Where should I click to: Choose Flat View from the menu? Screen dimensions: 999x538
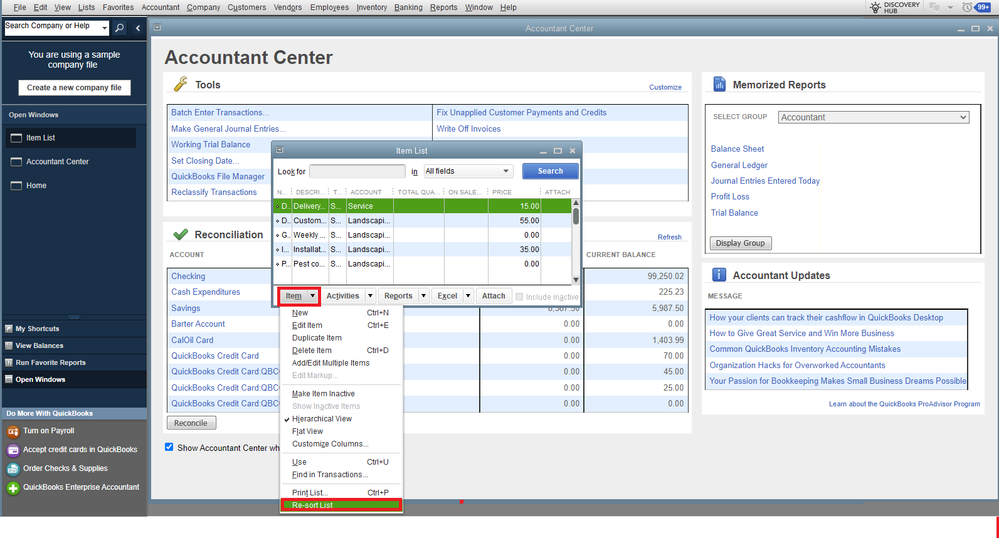(x=307, y=432)
